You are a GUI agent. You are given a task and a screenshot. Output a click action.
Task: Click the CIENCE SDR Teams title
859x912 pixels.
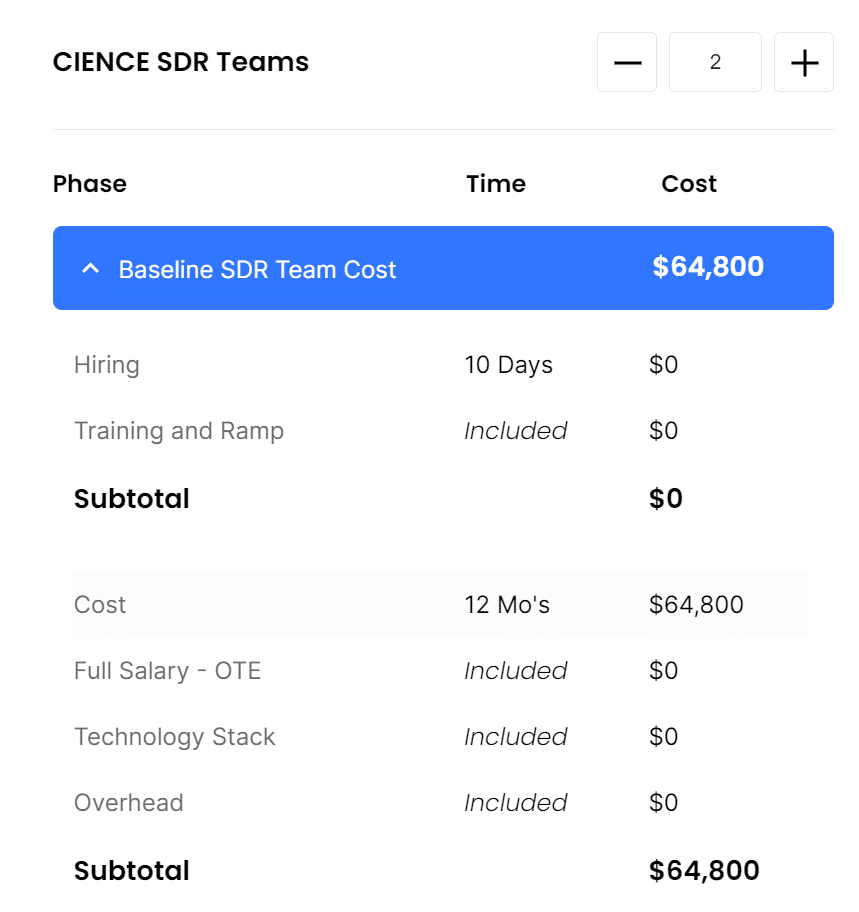(180, 61)
